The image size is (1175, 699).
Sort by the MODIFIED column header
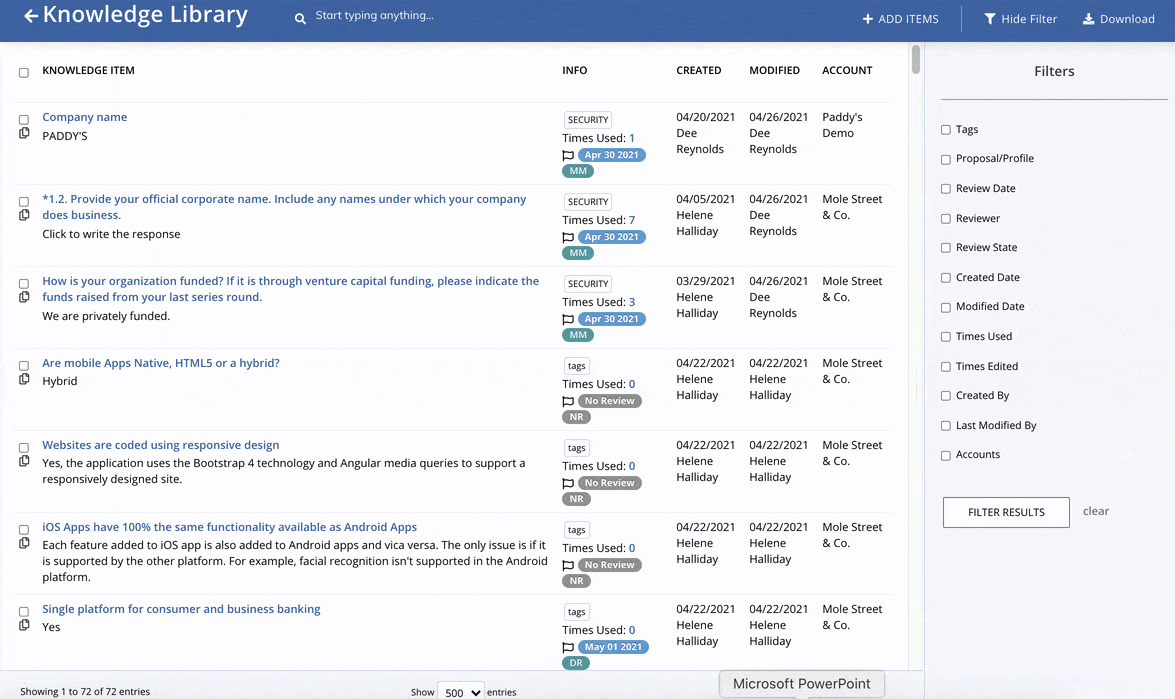(774, 70)
